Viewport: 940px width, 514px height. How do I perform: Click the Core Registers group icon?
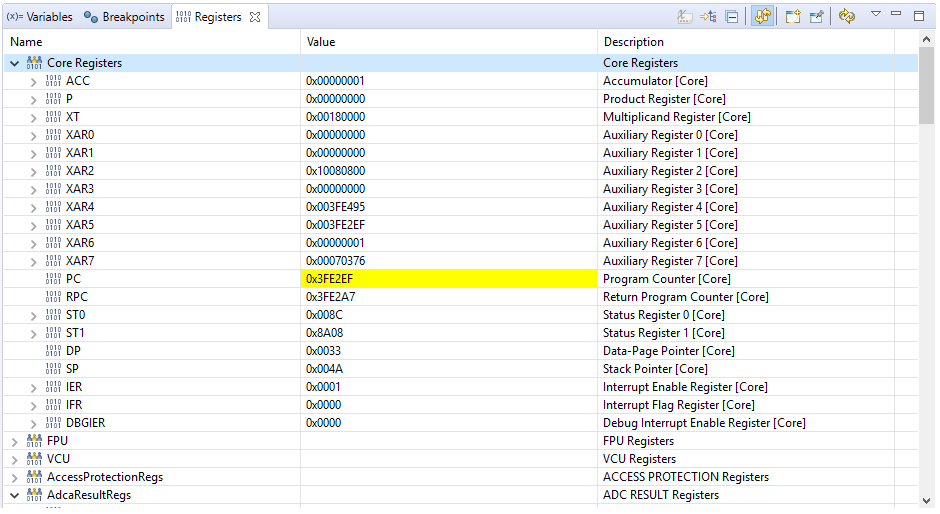pyautogui.click(x=34, y=63)
